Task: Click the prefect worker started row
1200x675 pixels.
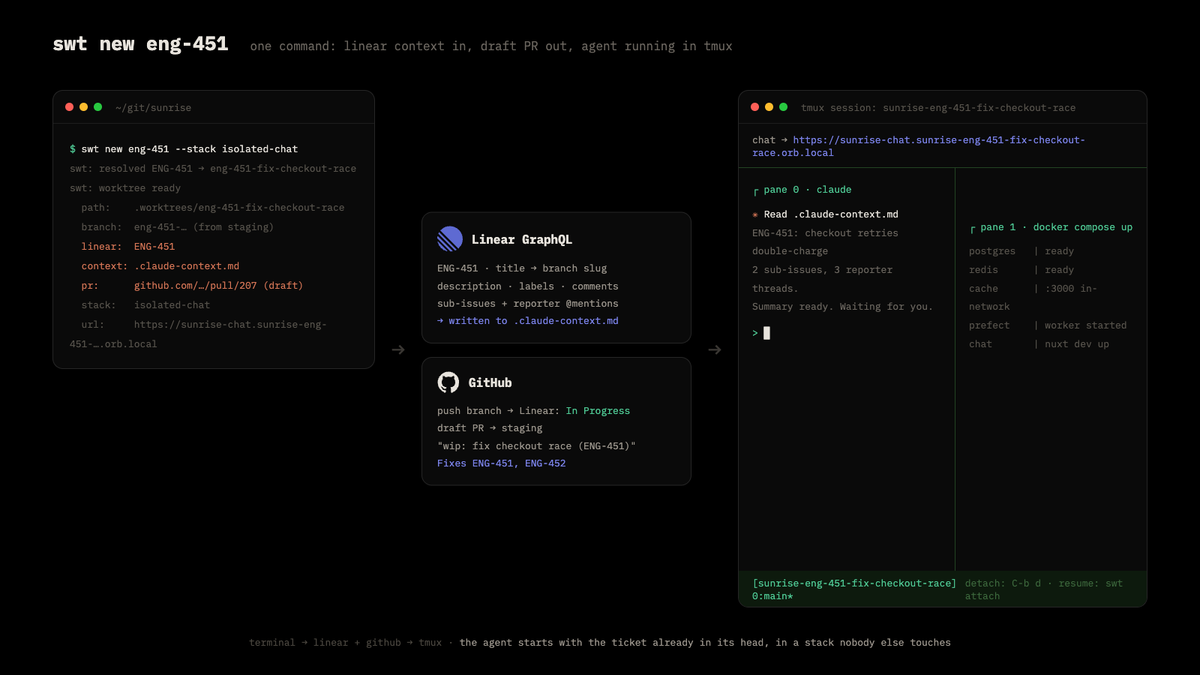Action: point(1047,325)
